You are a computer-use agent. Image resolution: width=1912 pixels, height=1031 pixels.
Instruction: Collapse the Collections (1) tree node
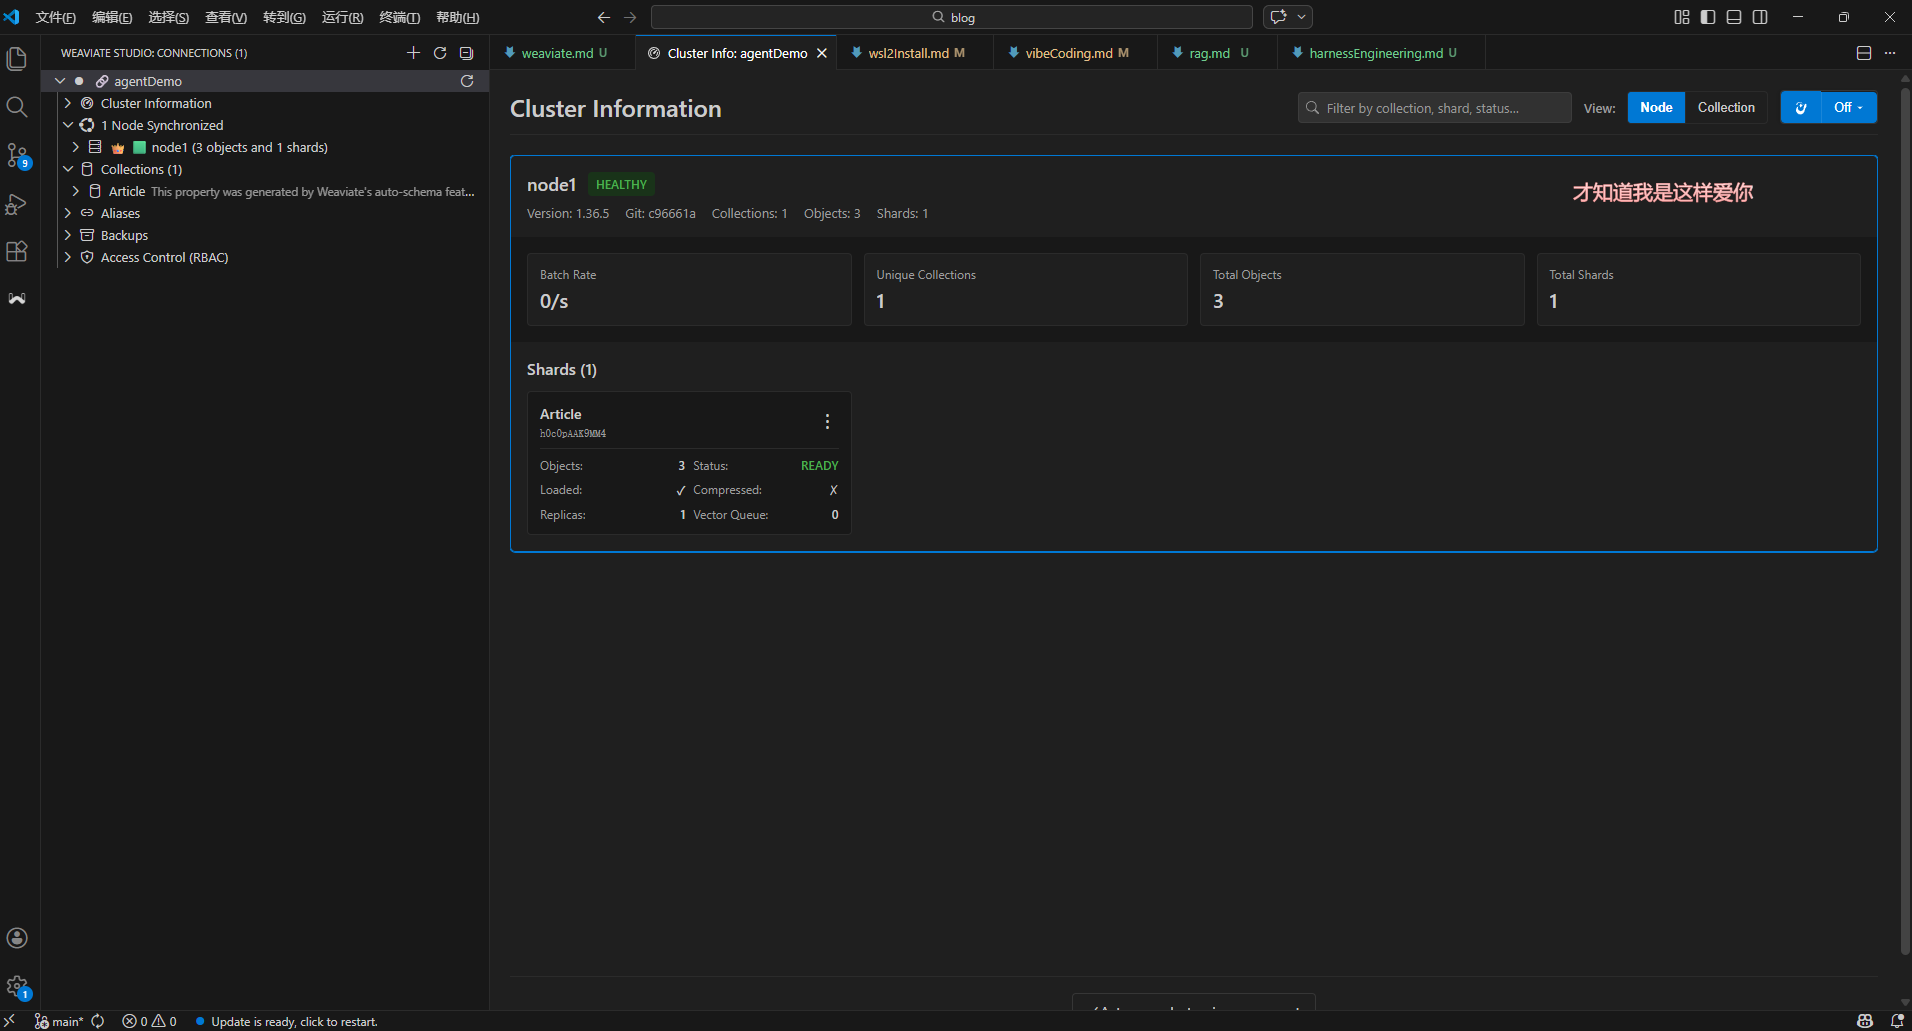[68, 169]
